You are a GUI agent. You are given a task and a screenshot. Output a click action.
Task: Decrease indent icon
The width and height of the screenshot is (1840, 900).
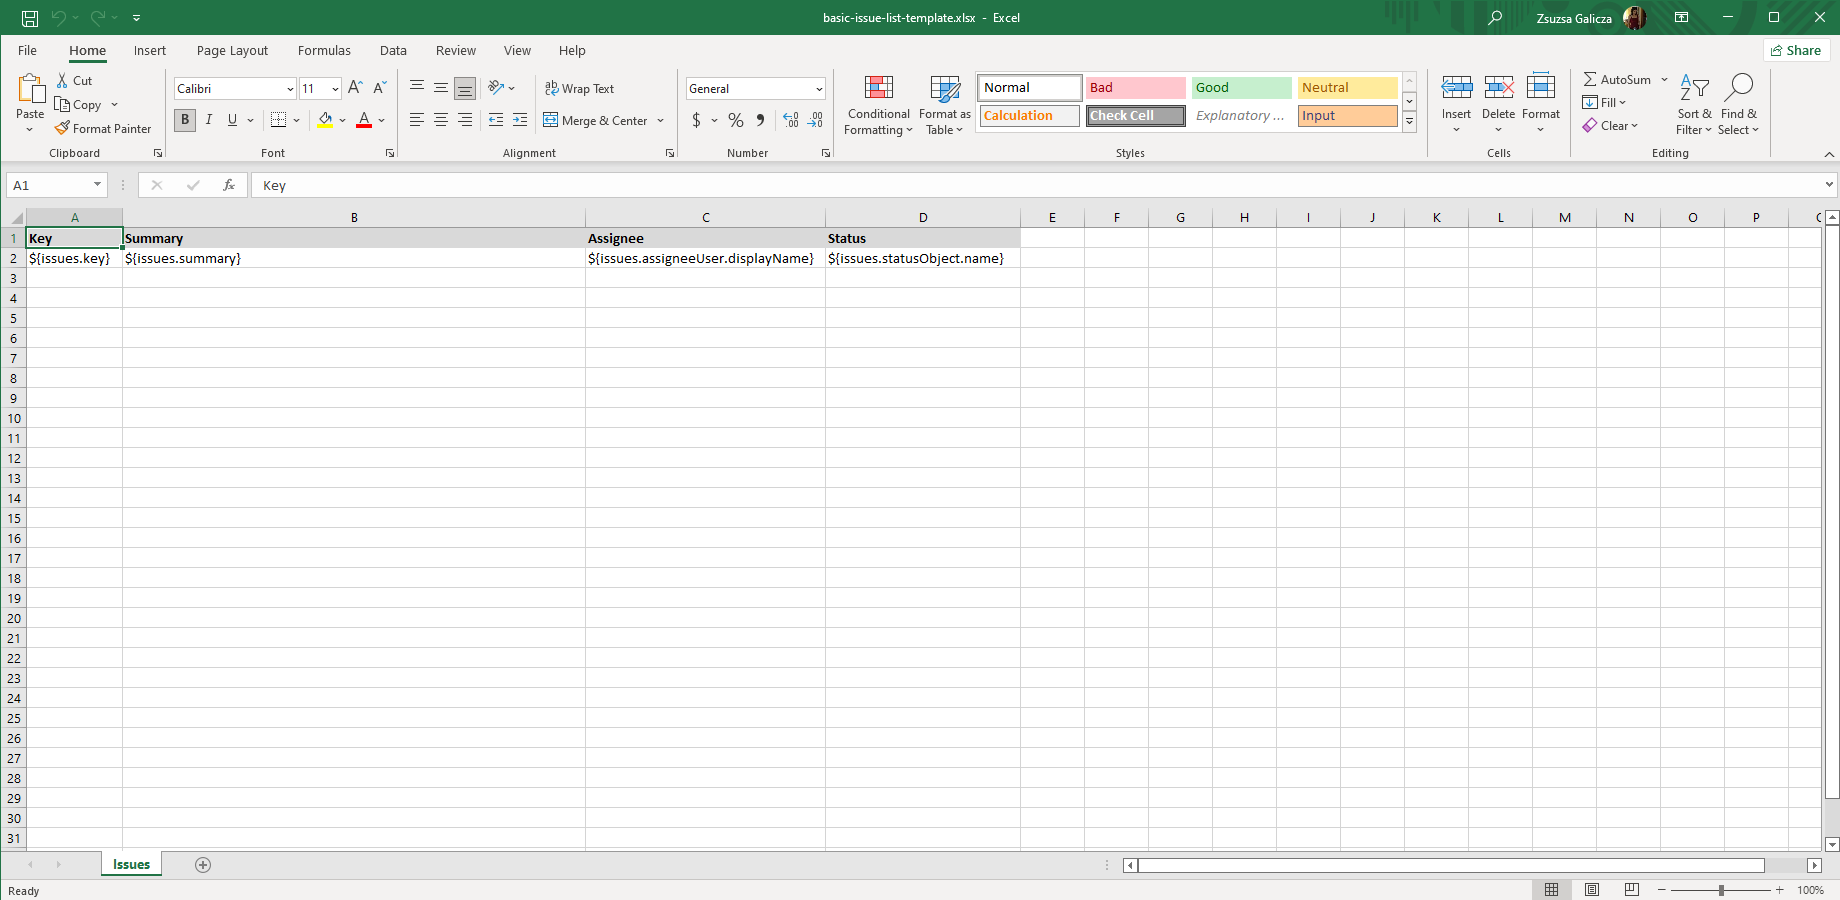click(496, 120)
